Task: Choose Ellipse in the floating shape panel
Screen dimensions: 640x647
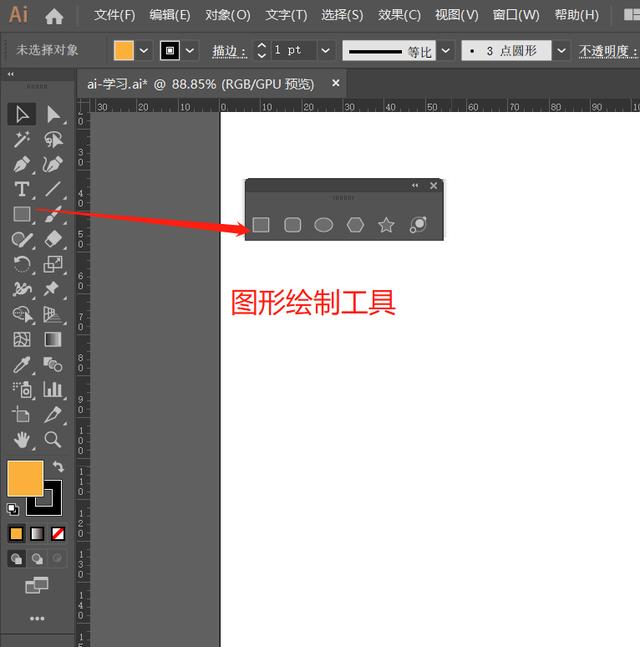Action: pos(324,225)
